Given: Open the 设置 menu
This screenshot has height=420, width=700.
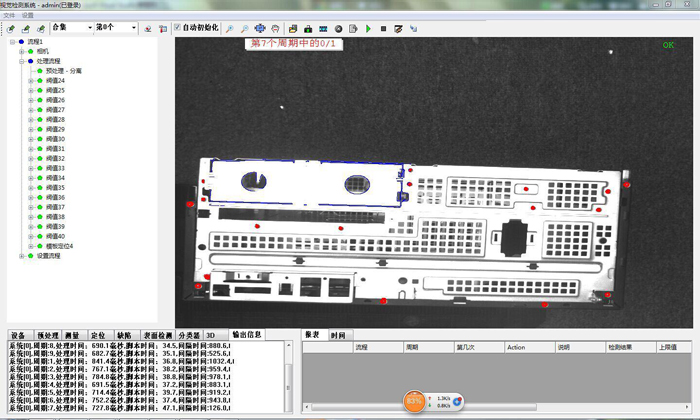Looking at the screenshot, I should [x=28, y=16].
